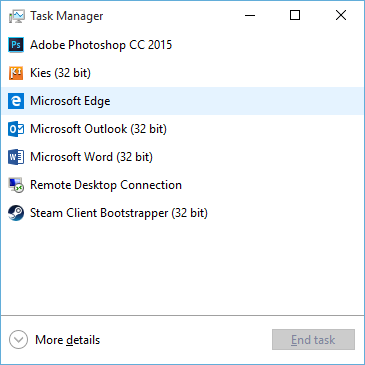365x365 pixels.
Task: Click the Adobe Photoshop Ps icon
Action: point(16,45)
